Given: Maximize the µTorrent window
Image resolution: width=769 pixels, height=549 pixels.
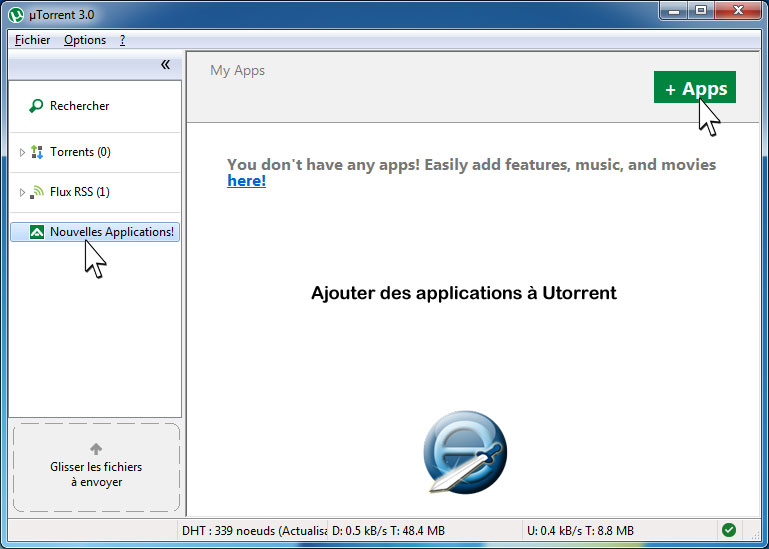Looking at the screenshot, I should click(x=701, y=11).
